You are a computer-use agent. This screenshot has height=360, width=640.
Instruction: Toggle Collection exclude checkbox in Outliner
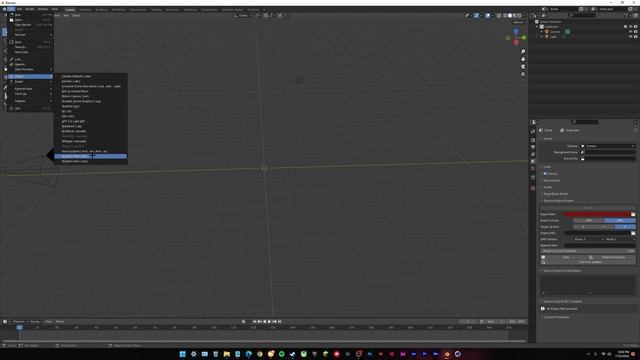point(625,27)
